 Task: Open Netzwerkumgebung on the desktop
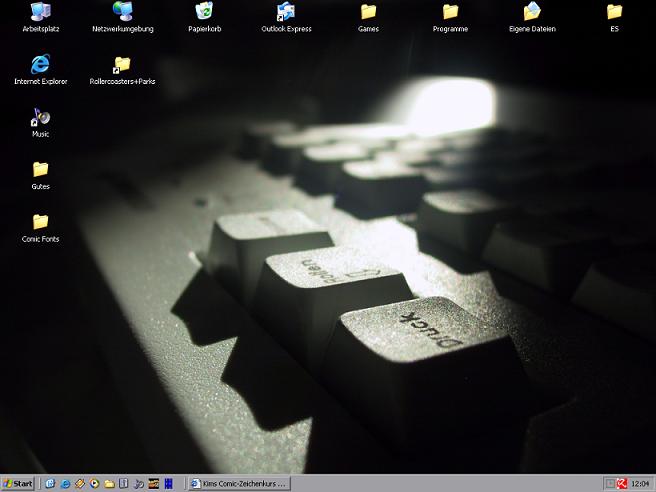(x=123, y=12)
